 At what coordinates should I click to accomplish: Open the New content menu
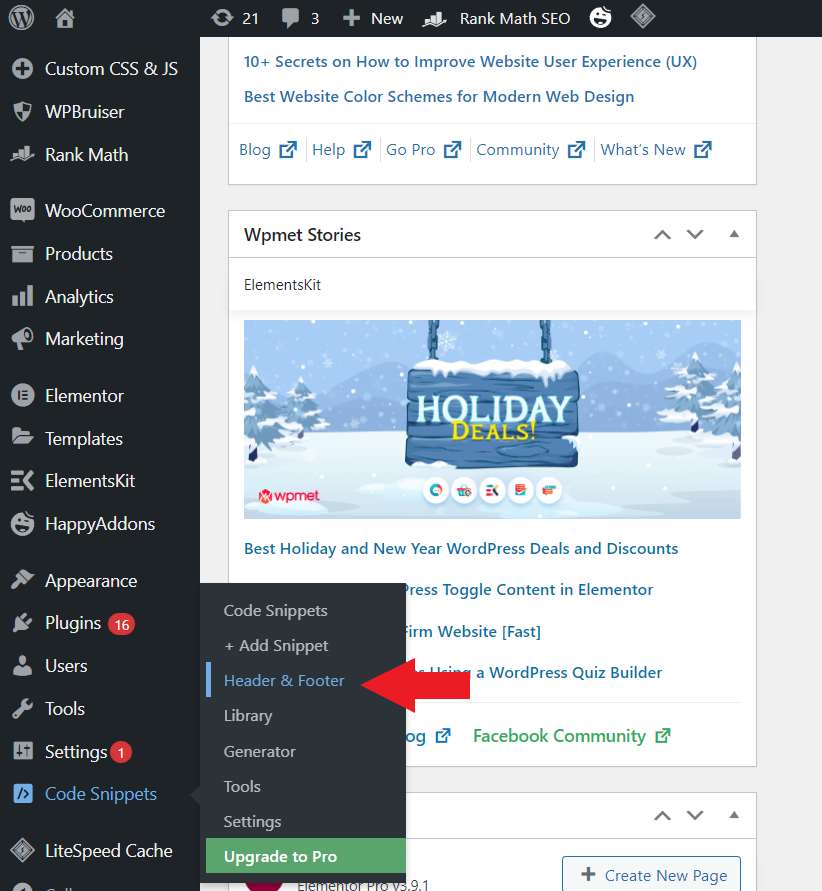point(373,18)
